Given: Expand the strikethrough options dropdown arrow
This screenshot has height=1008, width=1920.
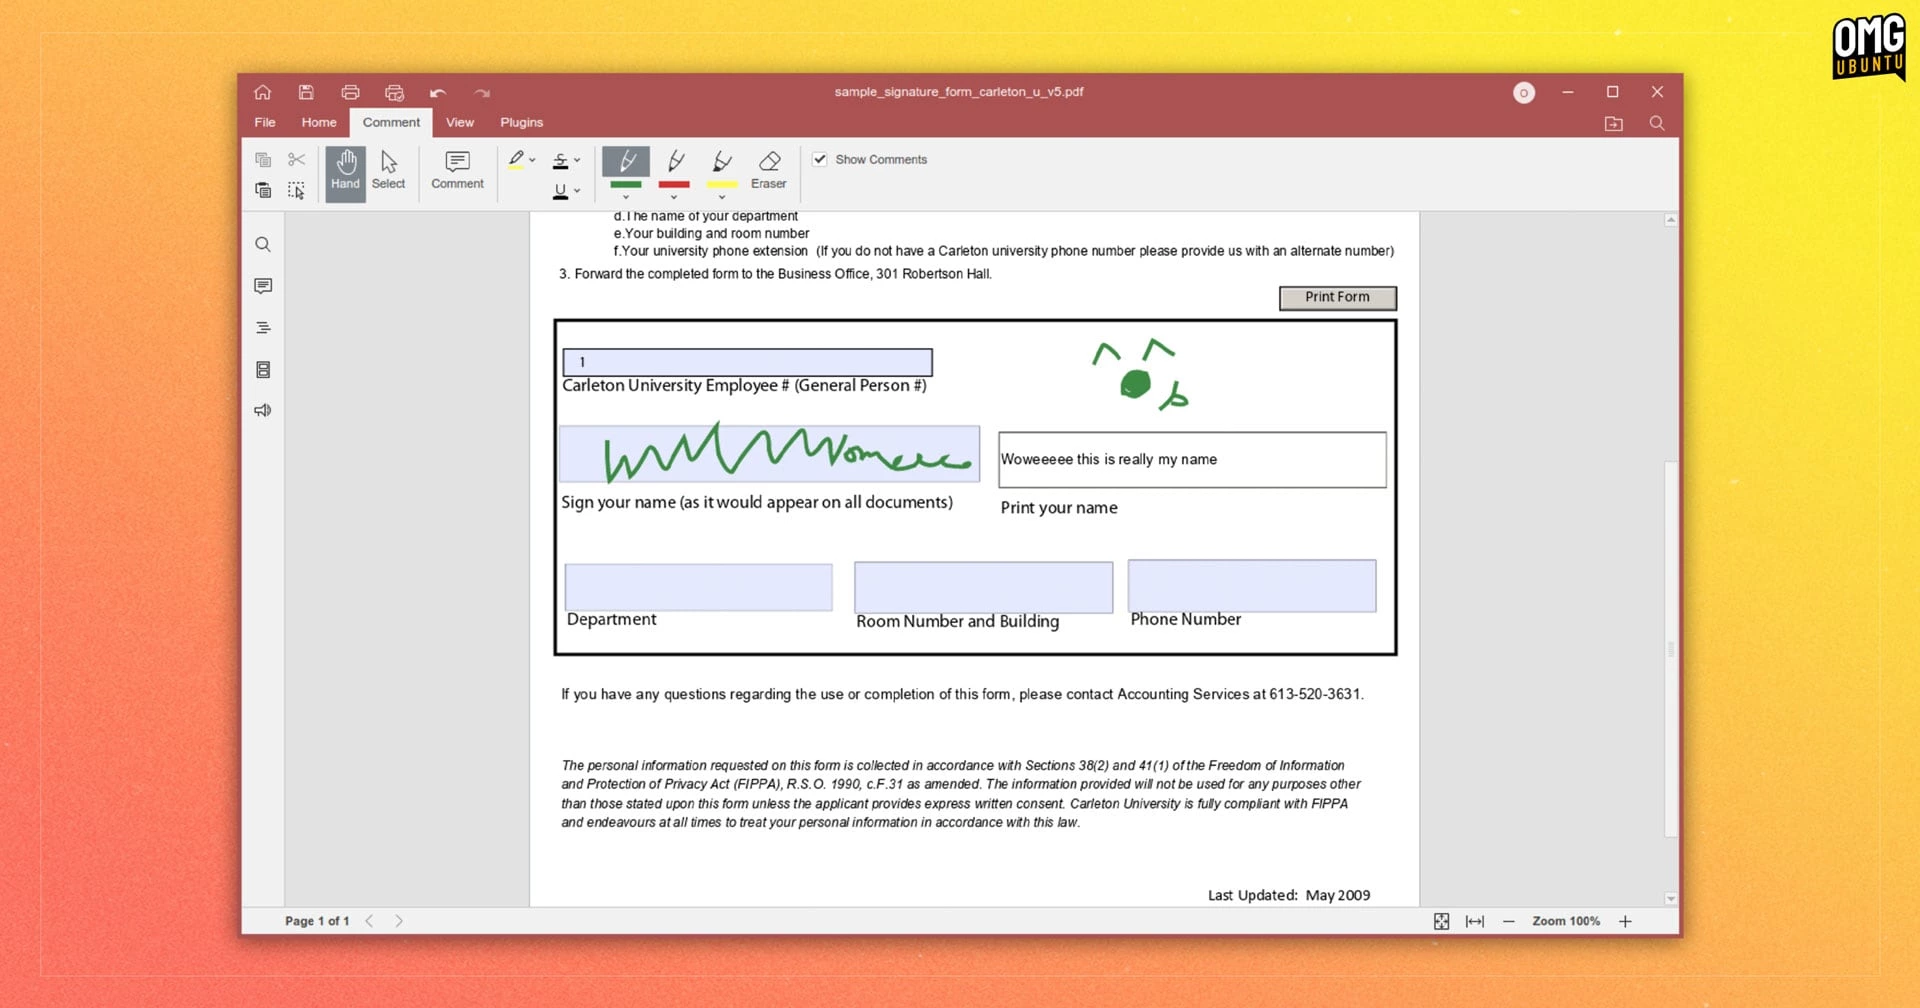Looking at the screenshot, I should pos(577,160).
